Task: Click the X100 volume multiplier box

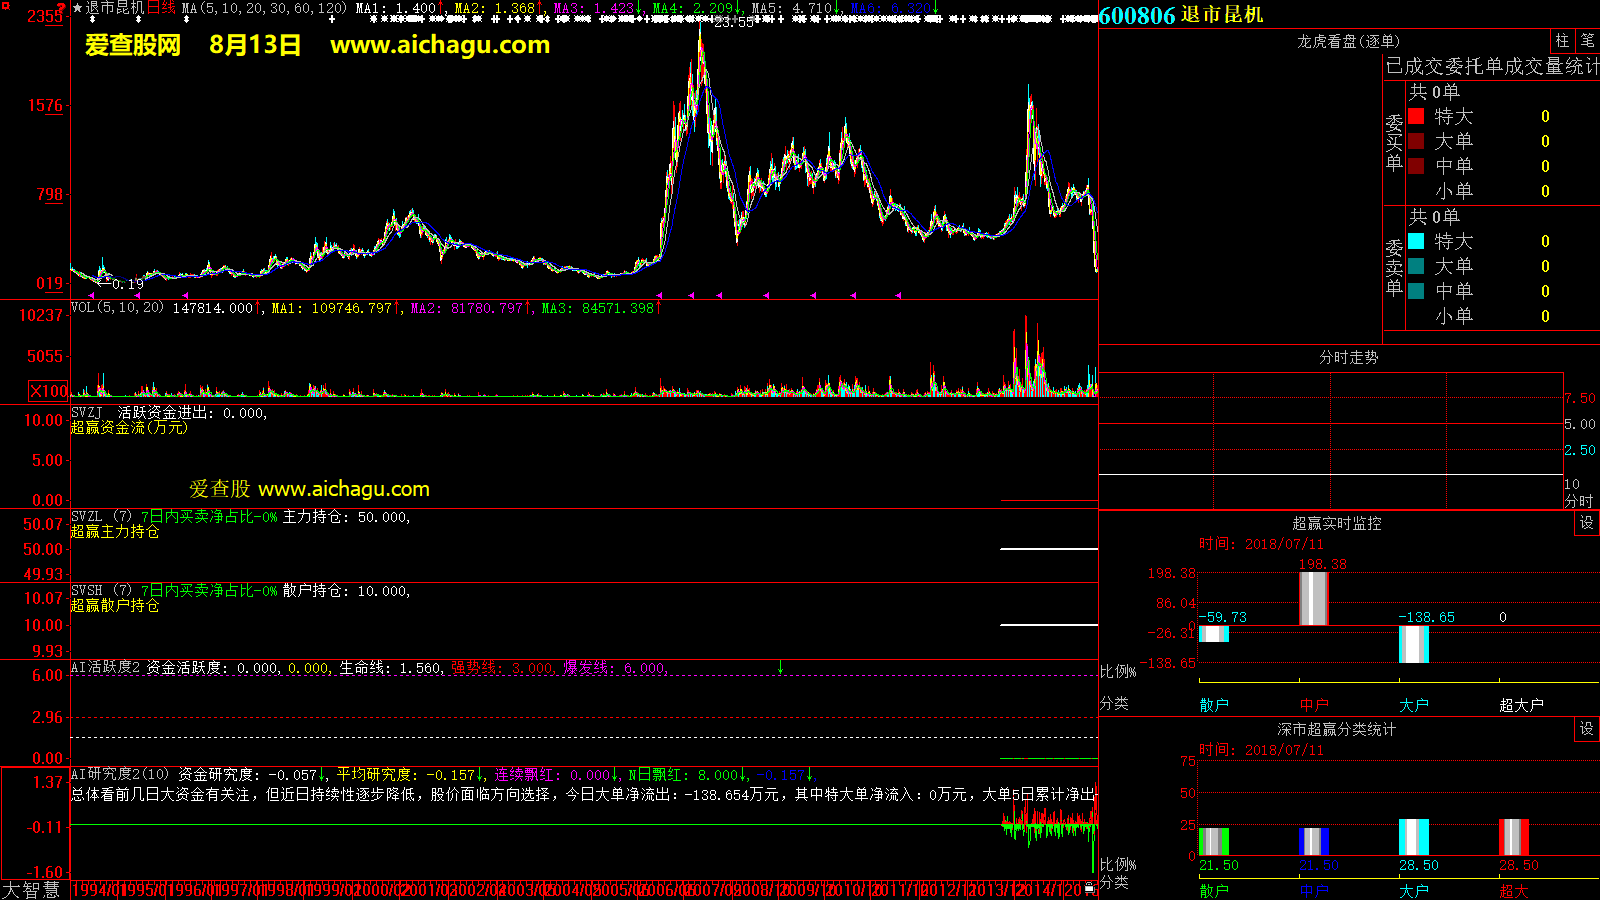Action: (48, 391)
